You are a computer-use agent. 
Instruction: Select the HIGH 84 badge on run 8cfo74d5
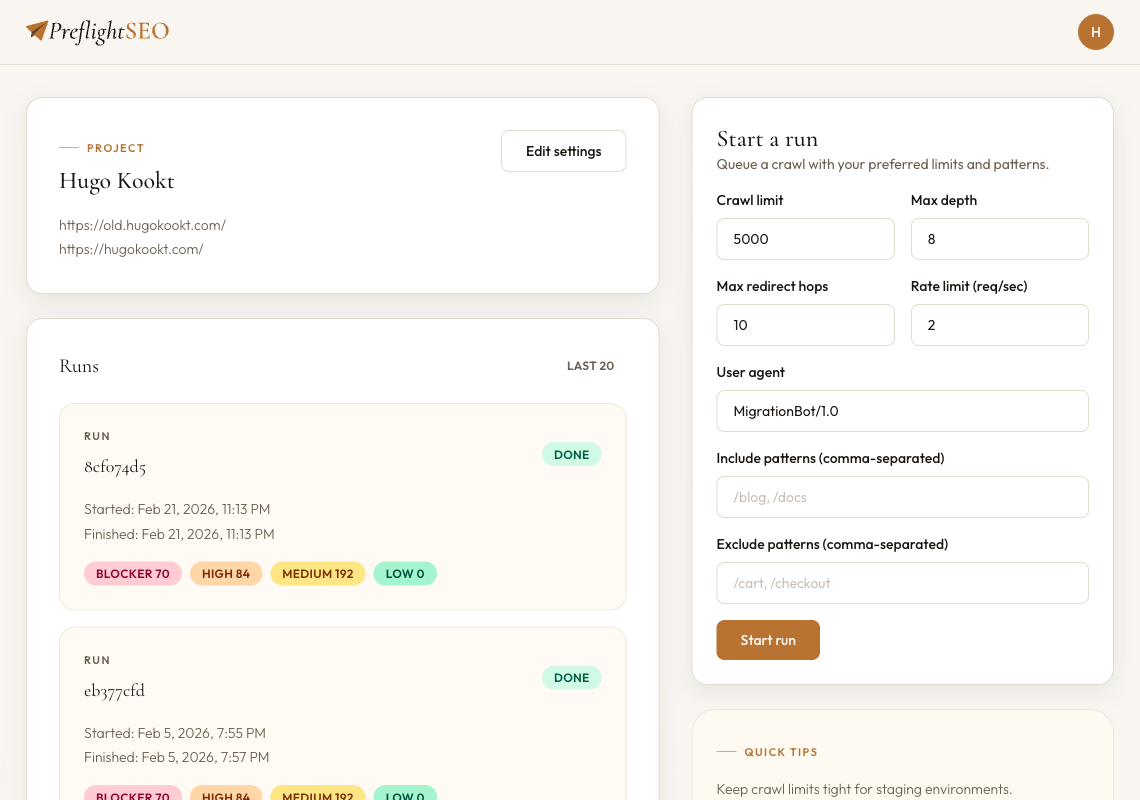pyautogui.click(x=226, y=573)
